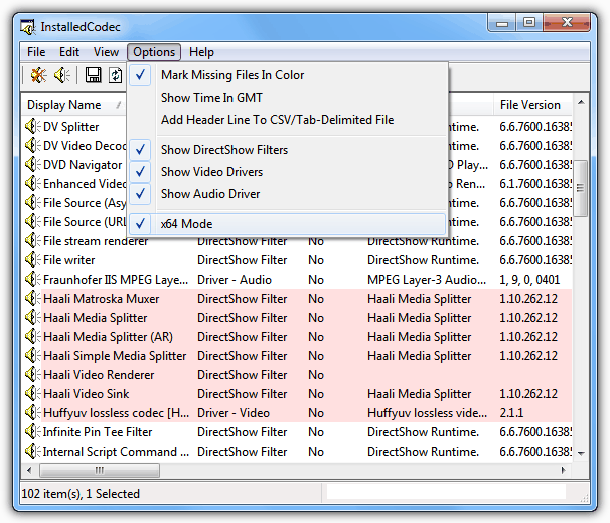Click the InstalledCodec title bar app icon
610x523 pixels.
click(x=27, y=26)
